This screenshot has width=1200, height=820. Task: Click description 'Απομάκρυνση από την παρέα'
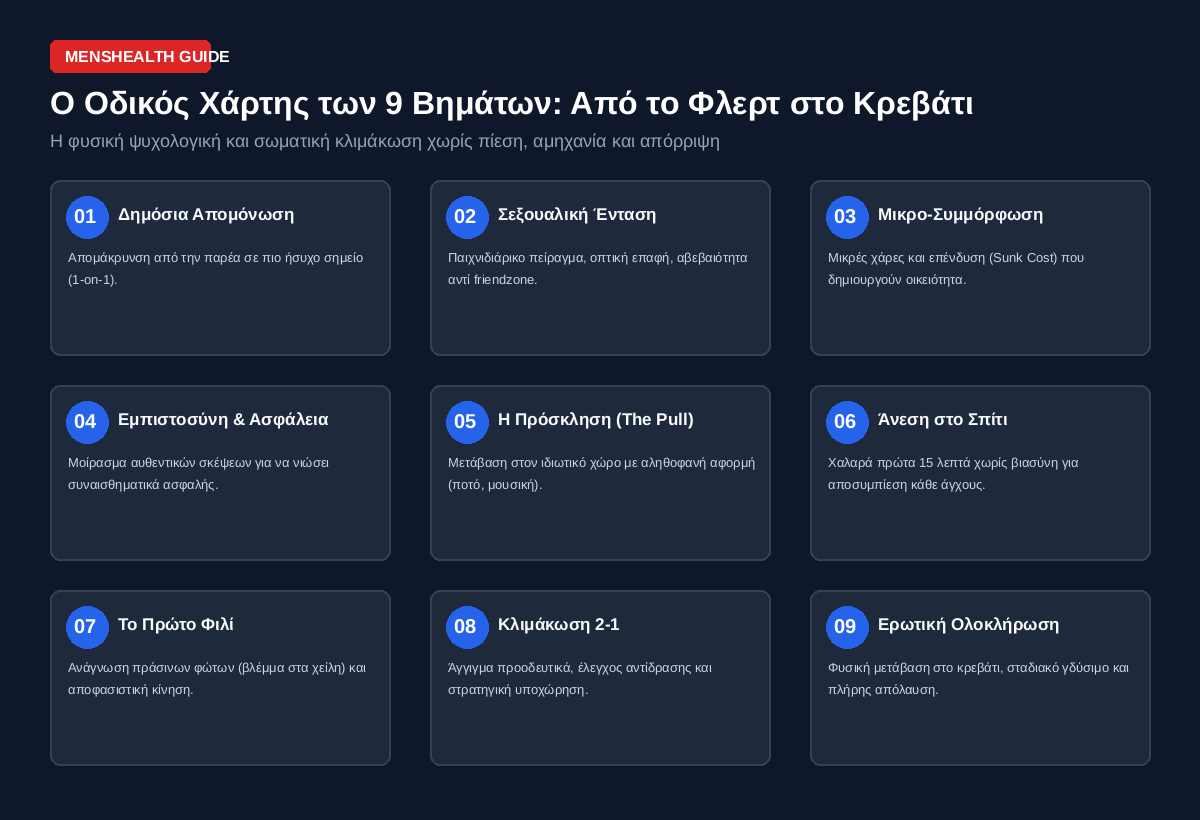tap(215, 268)
